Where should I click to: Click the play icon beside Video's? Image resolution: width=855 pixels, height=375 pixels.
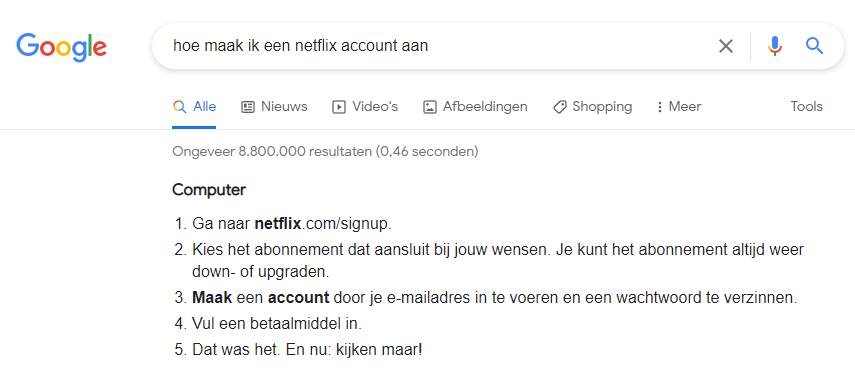339,107
